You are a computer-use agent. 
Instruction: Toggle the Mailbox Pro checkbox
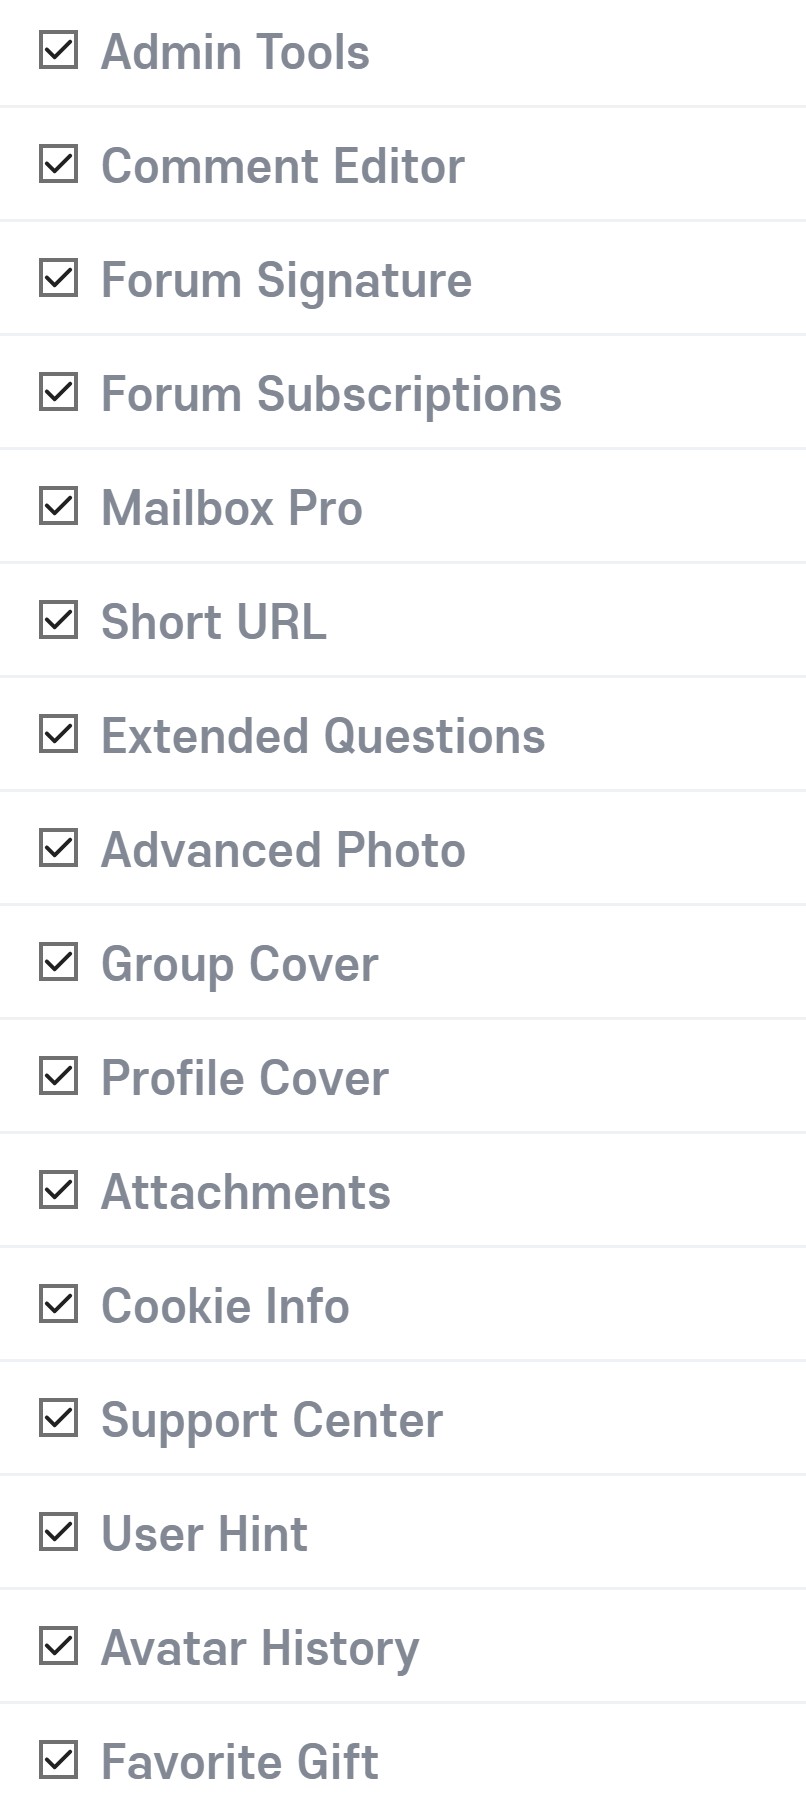pyautogui.click(x=58, y=506)
